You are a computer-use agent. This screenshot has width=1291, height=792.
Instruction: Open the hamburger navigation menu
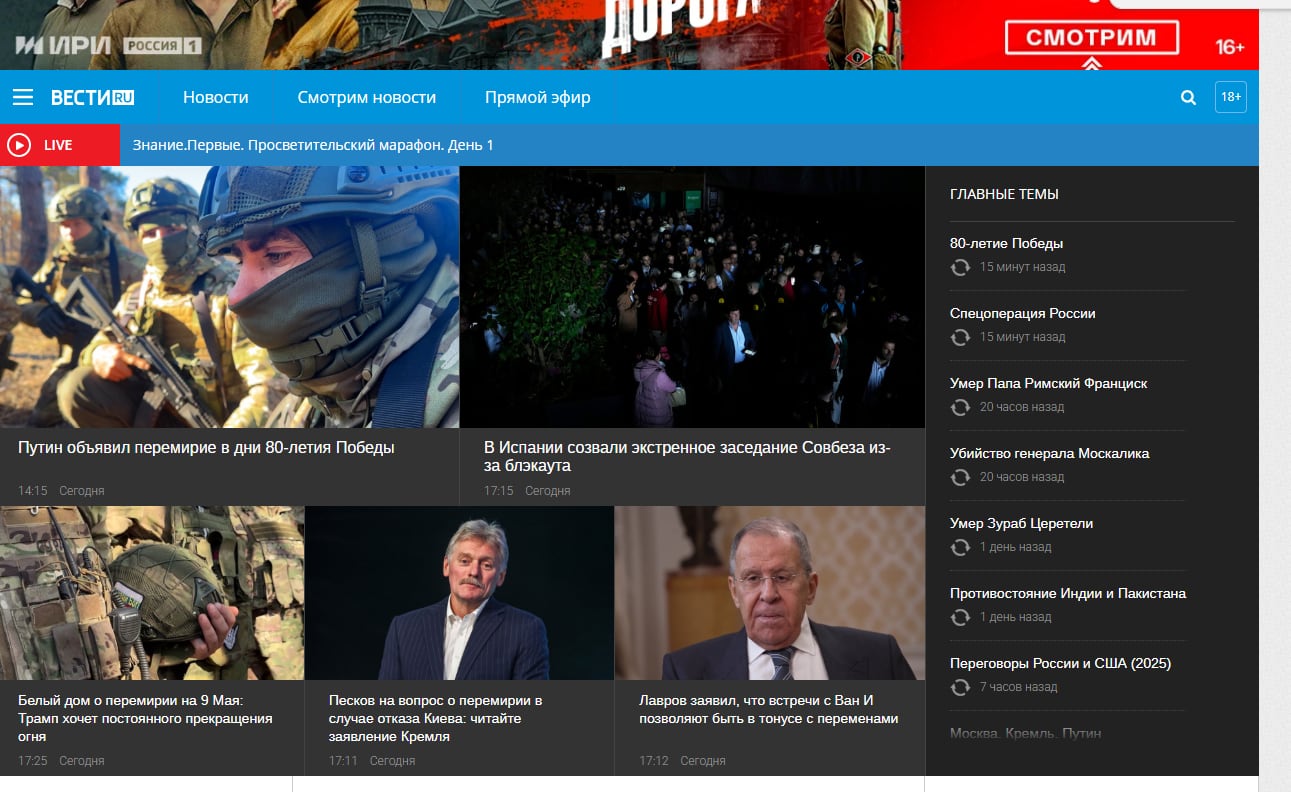pos(22,96)
